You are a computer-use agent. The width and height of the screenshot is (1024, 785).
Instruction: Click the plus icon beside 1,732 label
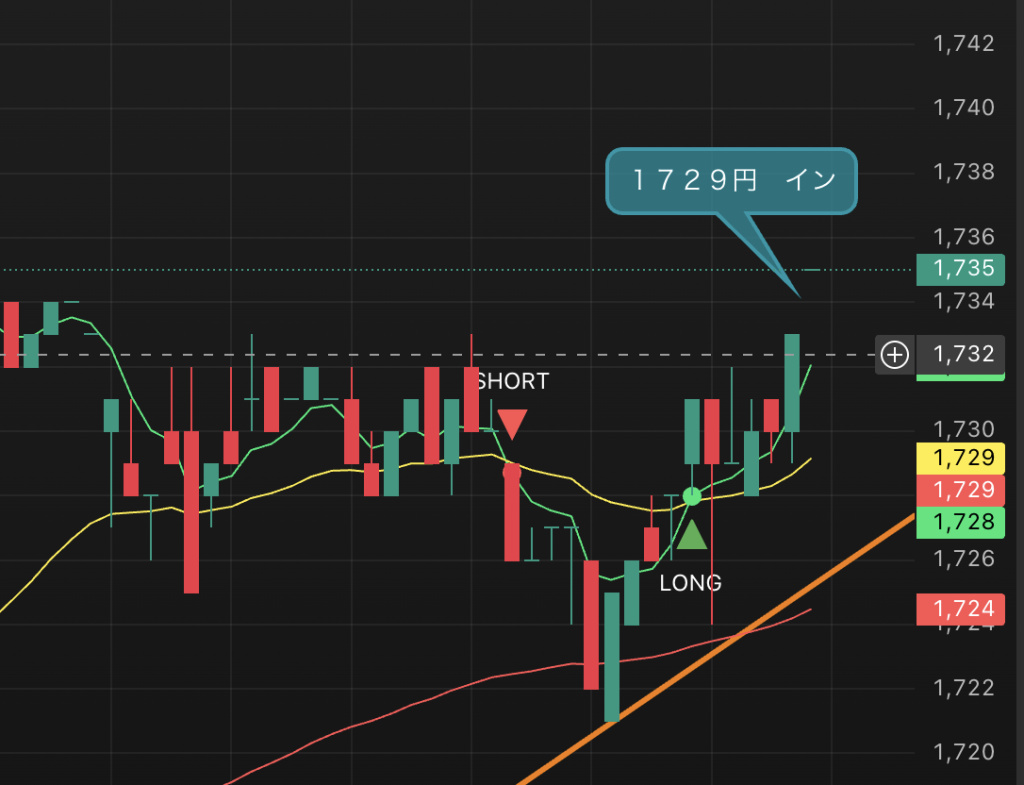pos(894,354)
